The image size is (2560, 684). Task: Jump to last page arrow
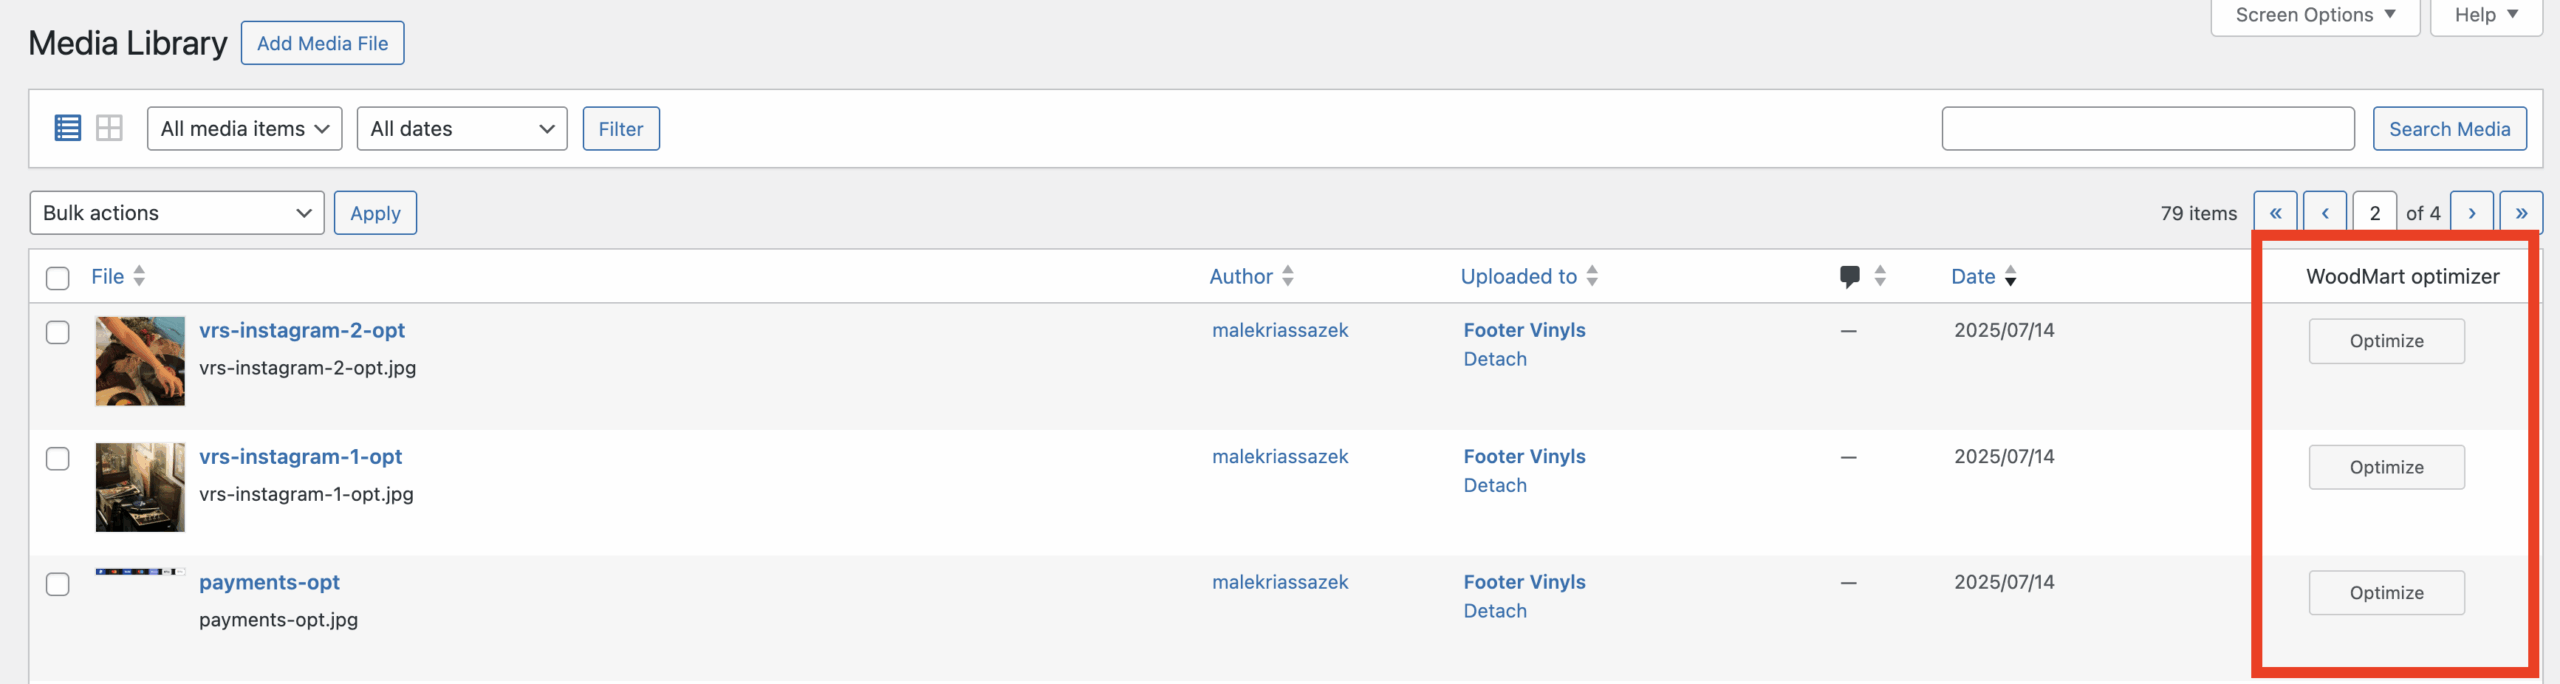click(x=2521, y=213)
